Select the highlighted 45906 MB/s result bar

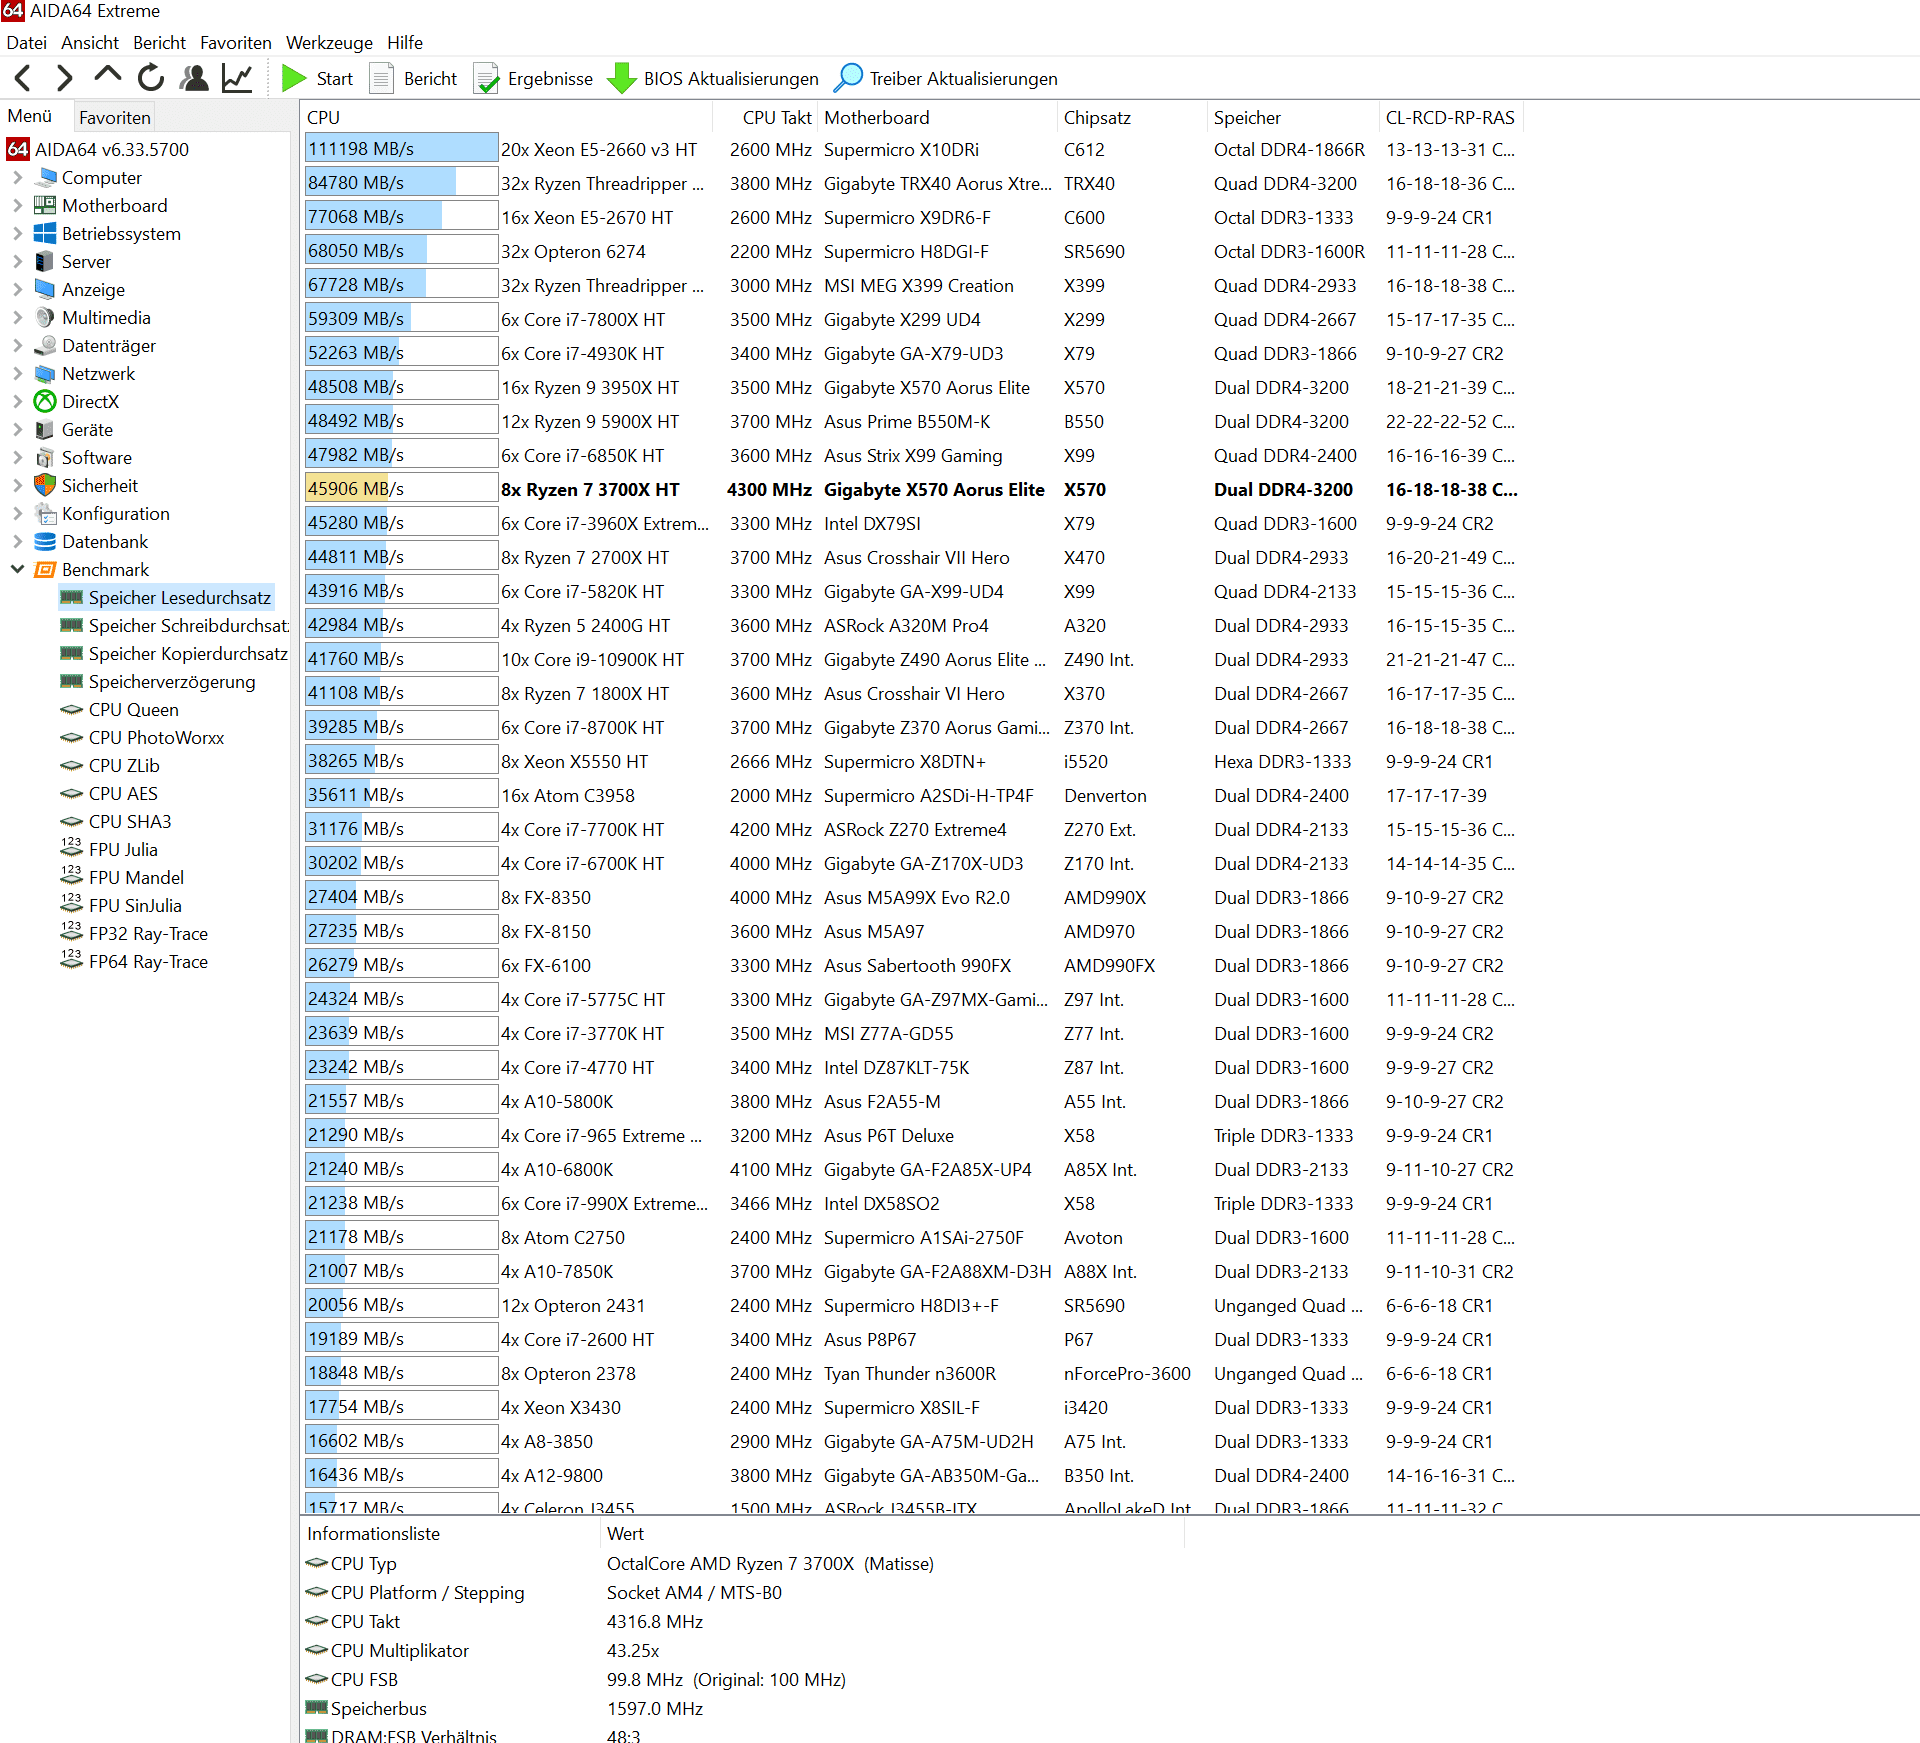tap(401, 489)
